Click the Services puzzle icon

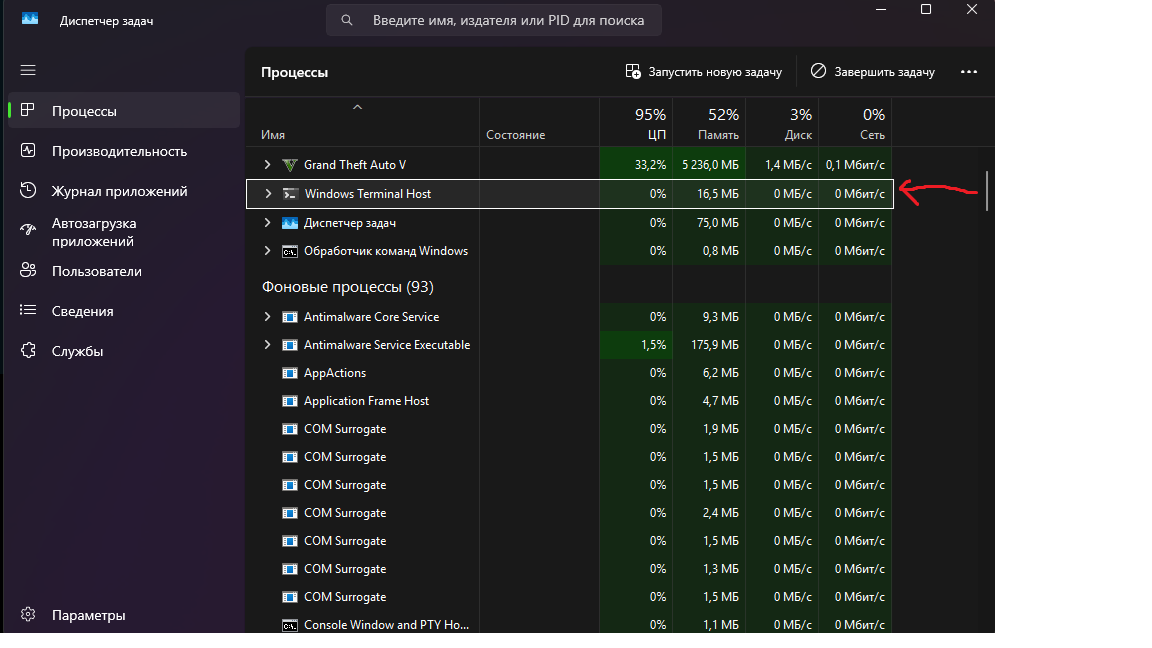pos(28,350)
